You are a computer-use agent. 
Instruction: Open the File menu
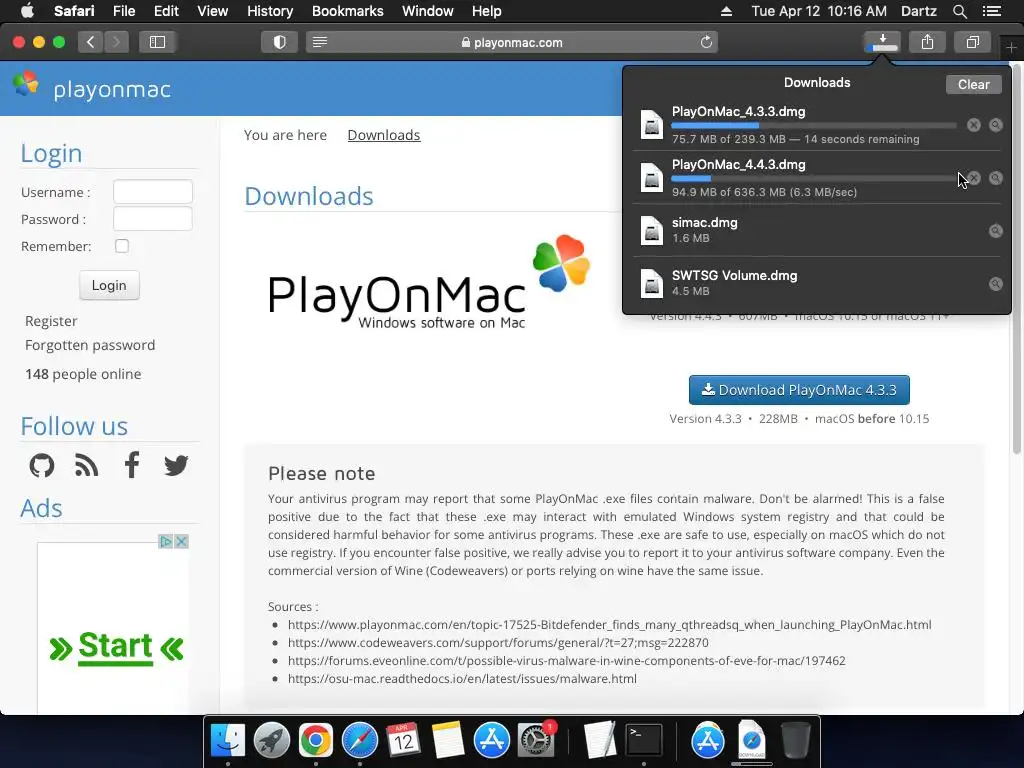tap(123, 11)
